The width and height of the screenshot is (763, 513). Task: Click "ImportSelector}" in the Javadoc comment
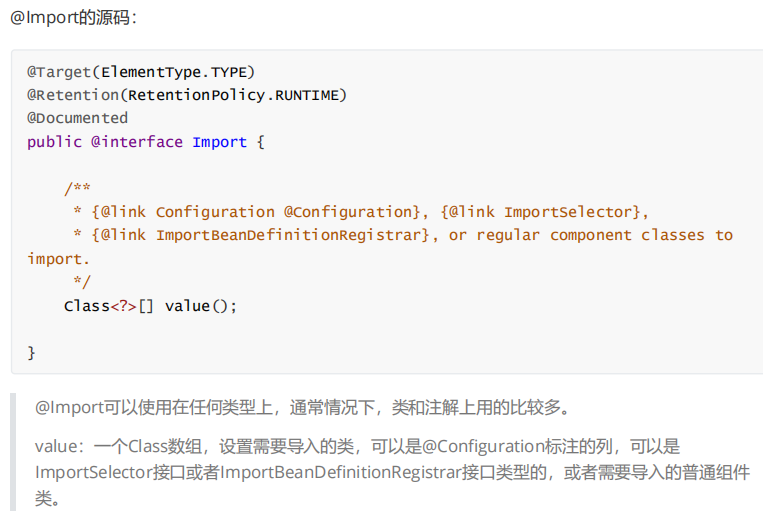(571, 212)
